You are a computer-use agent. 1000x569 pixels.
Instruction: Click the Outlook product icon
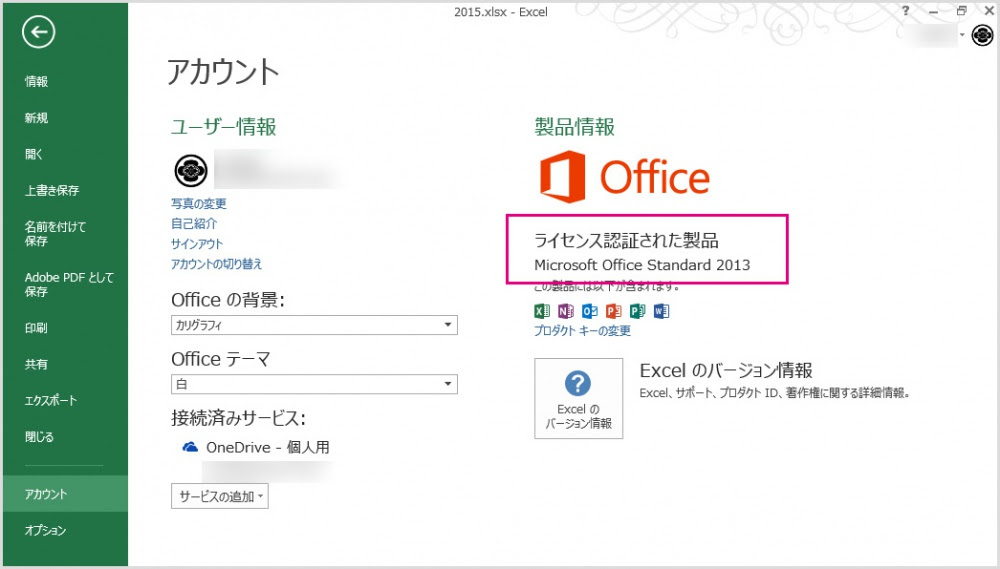point(589,311)
